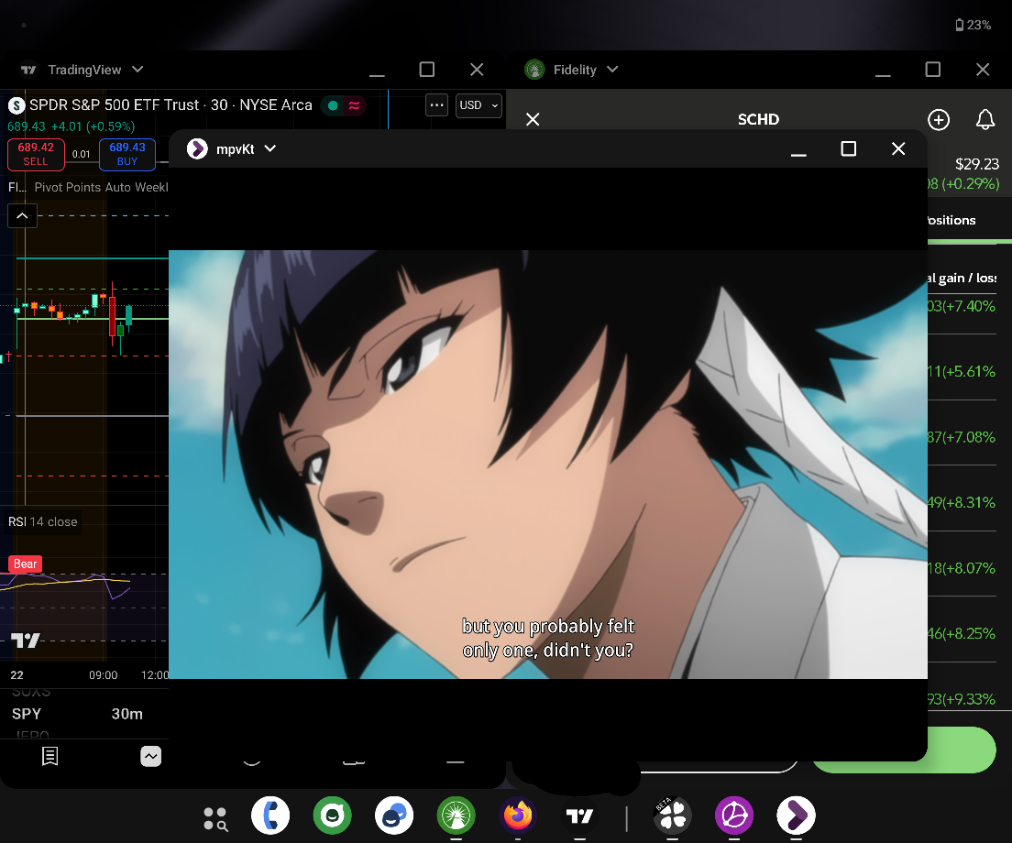Viewport: 1012px width, 843px height.
Task: Click the +7.40% gain row in Fidelity
Action: [x=962, y=306]
